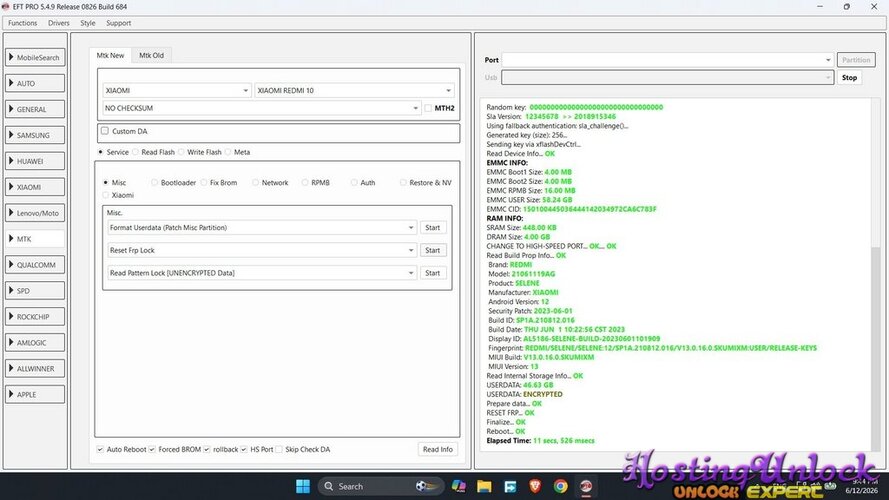Select the Write Flash radio button
889x500 pixels.
coord(181,152)
